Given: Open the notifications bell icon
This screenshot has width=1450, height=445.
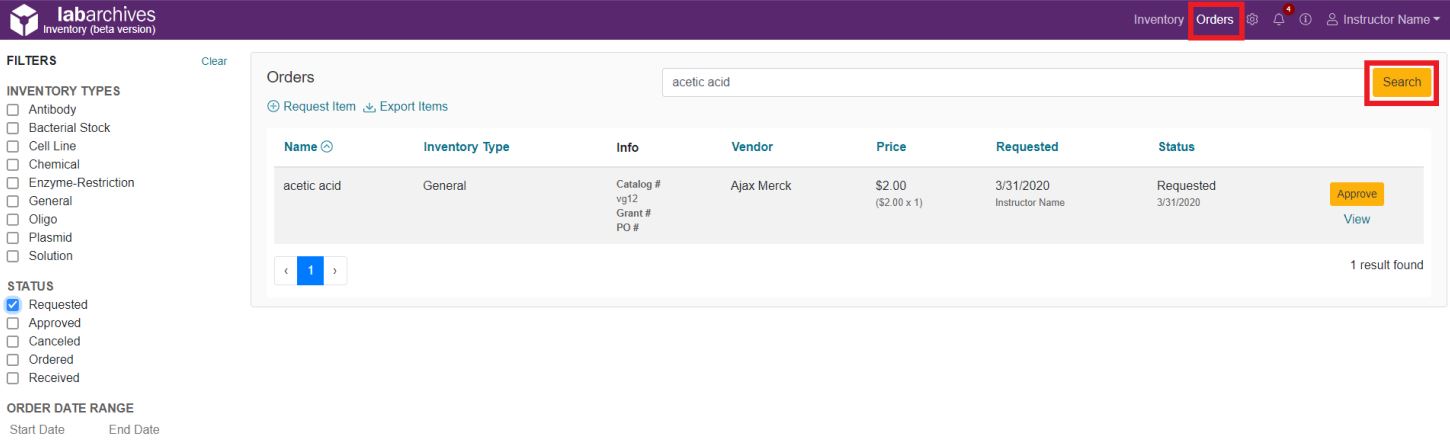Looking at the screenshot, I should [1279, 20].
